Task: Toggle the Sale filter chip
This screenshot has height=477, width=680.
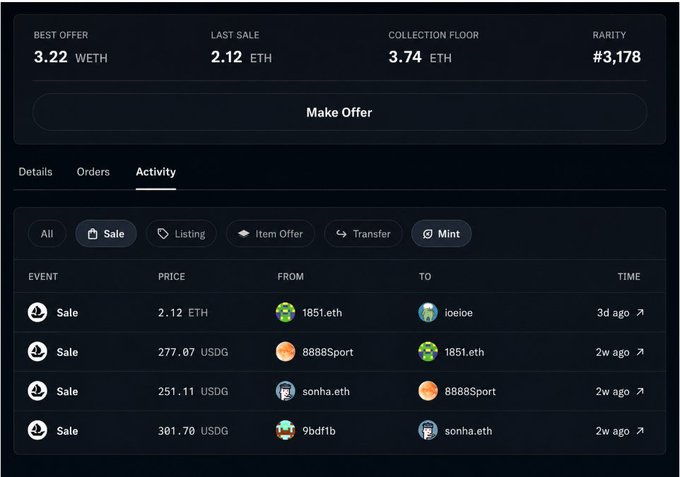Action: coord(106,234)
